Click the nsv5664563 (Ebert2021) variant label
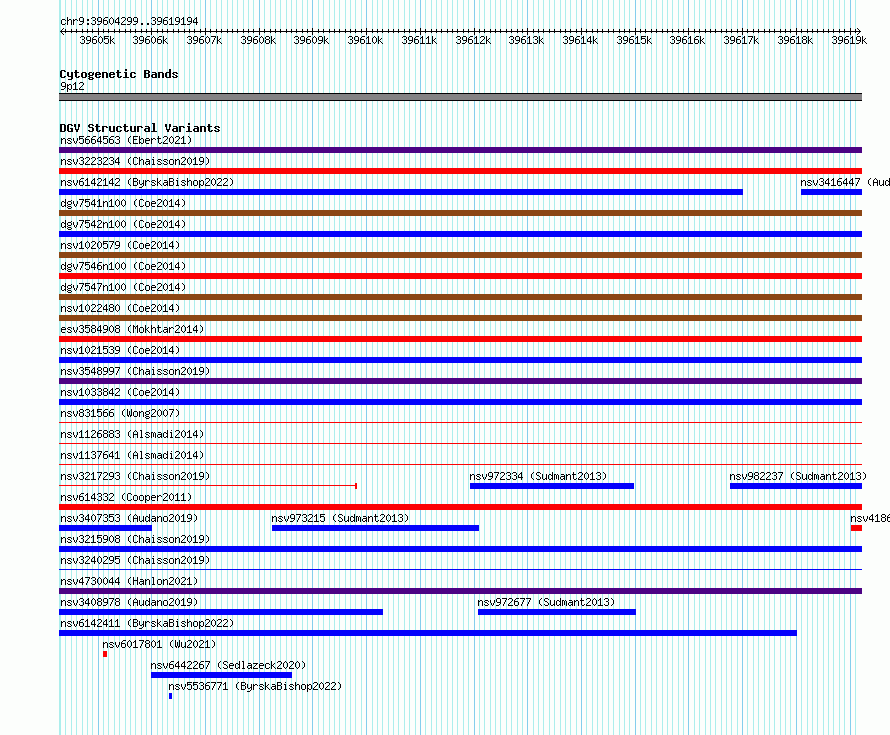Screen dimensions: 890x735 pyautogui.click(x=126, y=140)
